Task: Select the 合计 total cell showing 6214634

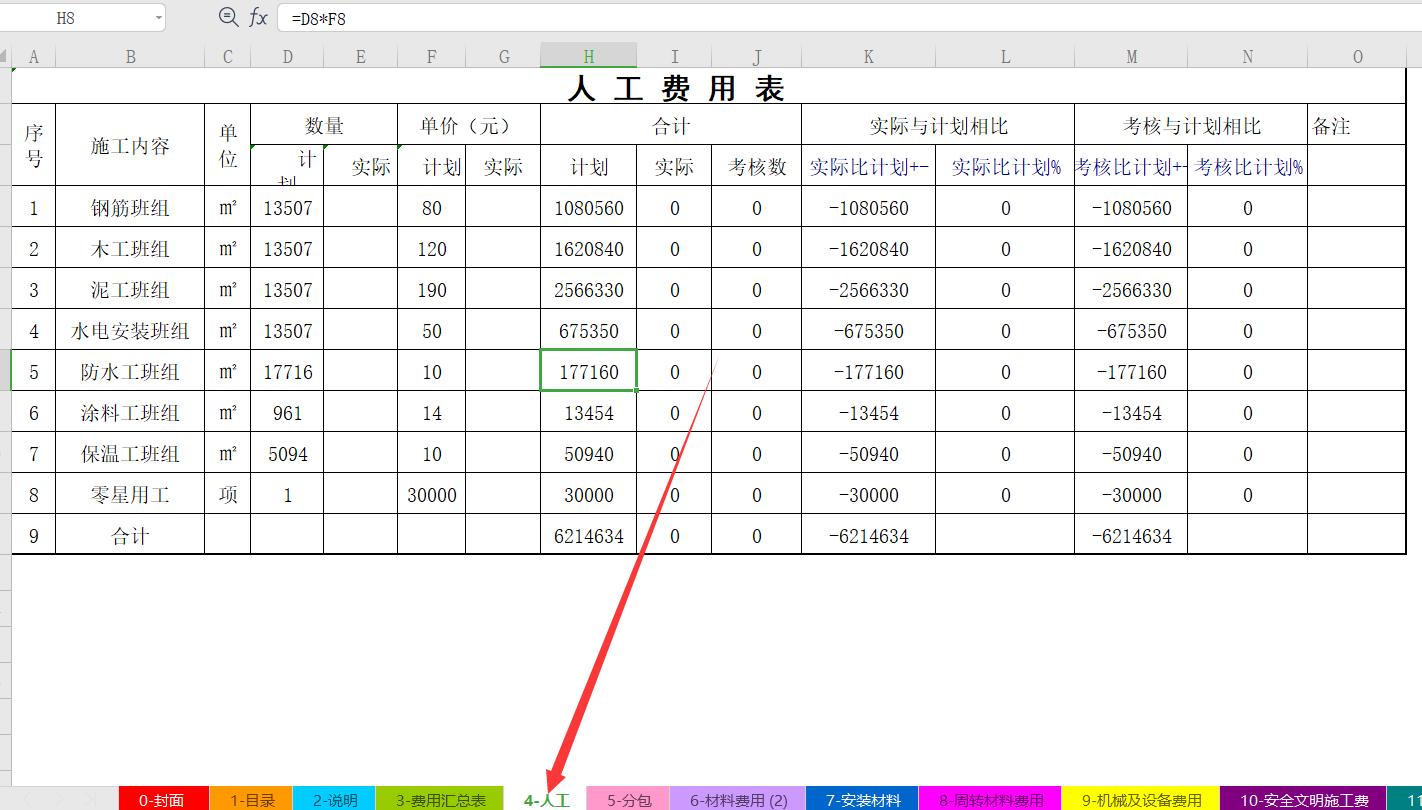Action: point(588,535)
